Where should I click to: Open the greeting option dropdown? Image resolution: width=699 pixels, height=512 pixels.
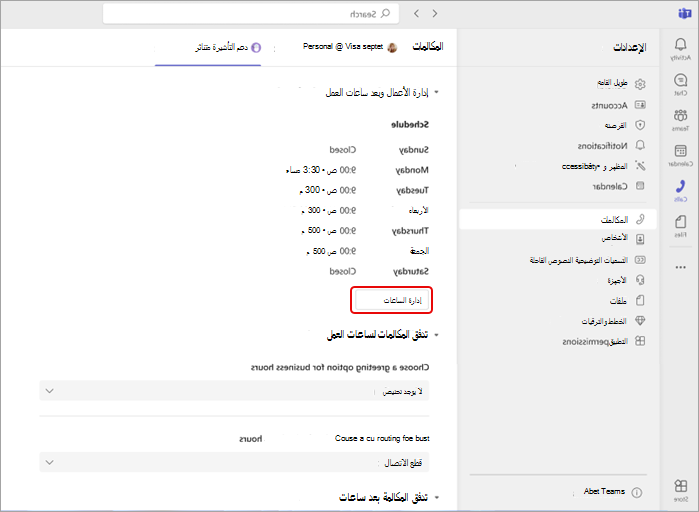(x=234, y=391)
